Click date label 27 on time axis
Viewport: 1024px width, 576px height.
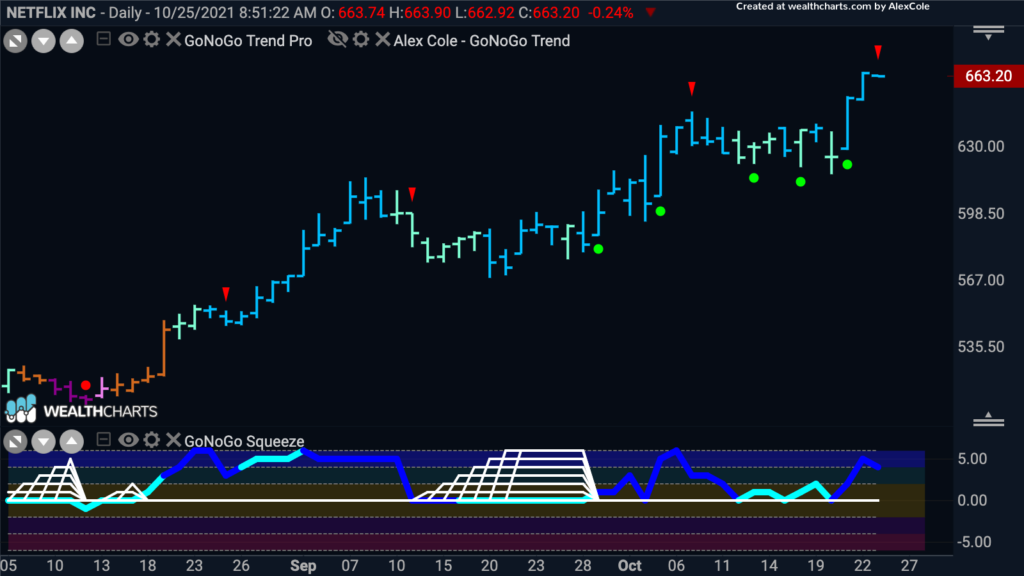tap(909, 566)
